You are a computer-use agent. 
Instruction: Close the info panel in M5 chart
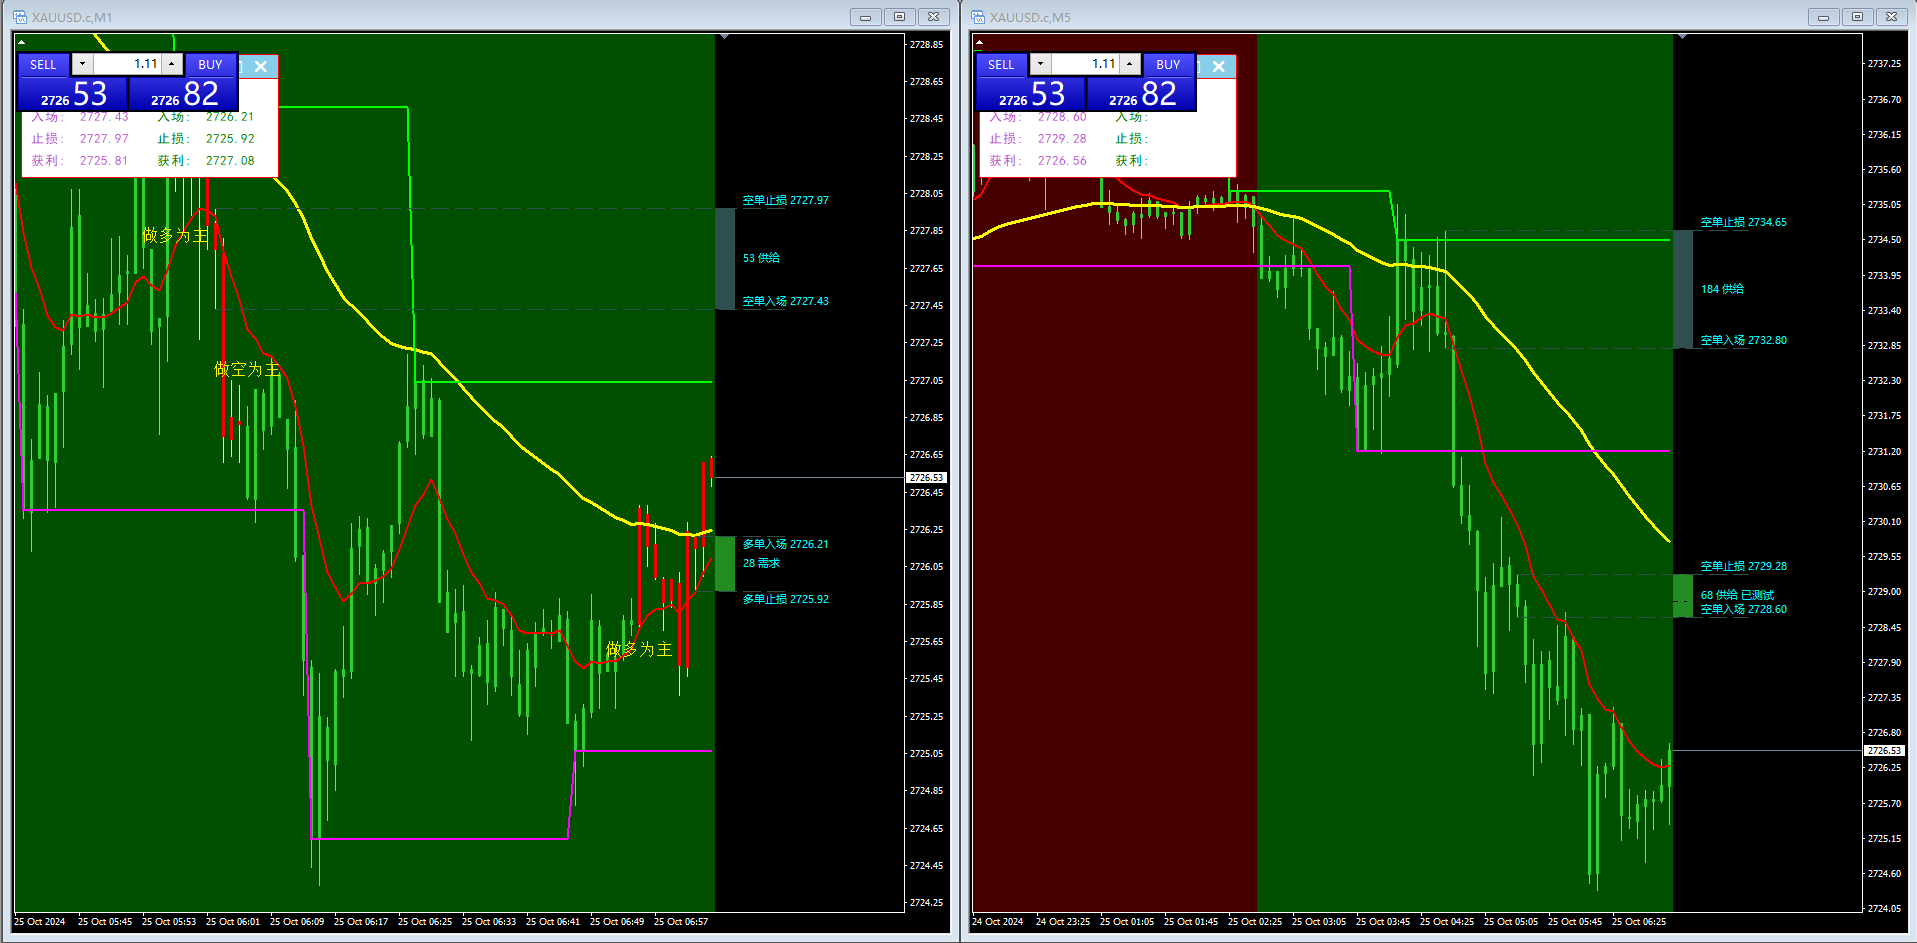1219,66
